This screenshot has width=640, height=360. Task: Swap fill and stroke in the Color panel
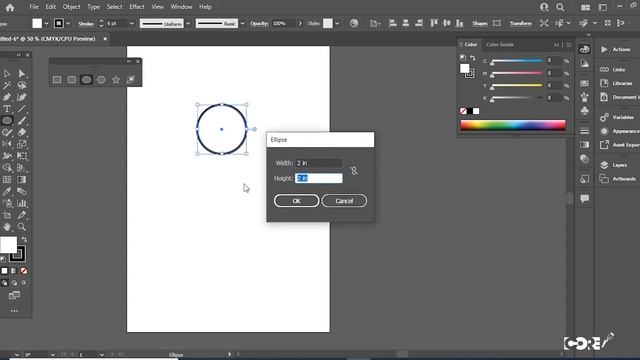point(473,58)
